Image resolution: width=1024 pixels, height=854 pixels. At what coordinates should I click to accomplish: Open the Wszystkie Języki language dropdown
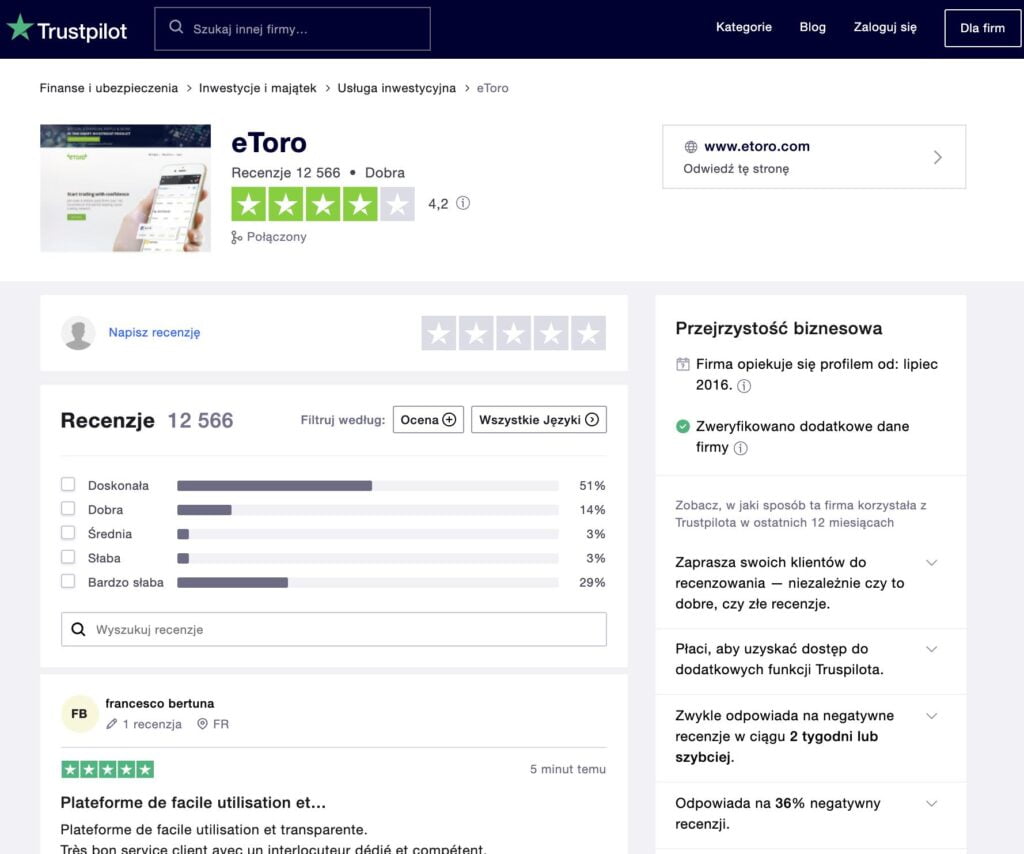539,420
